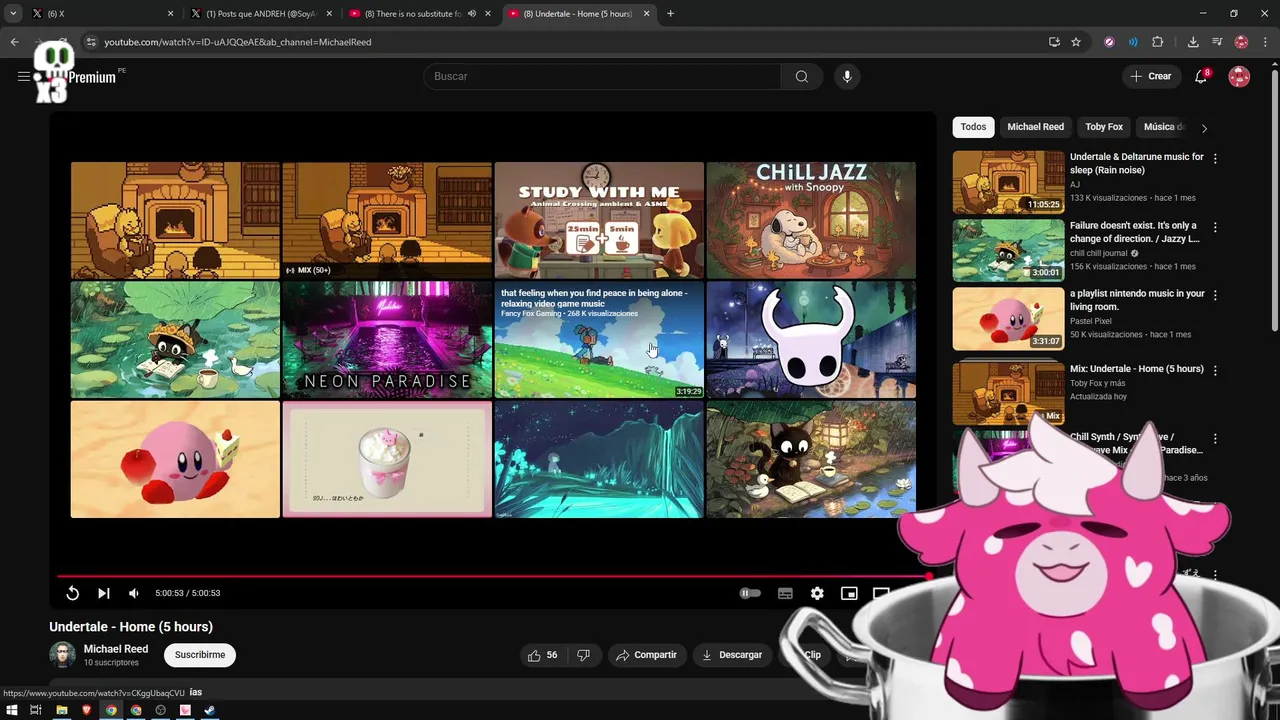Select the Toby Fox filter chip

click(x=1104, y=127)
